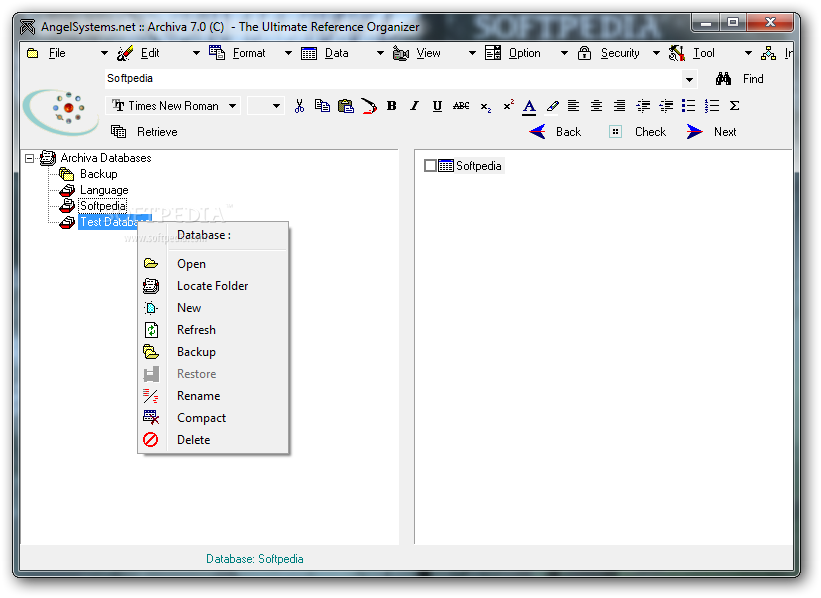Click the Check button label

(650, 132)
